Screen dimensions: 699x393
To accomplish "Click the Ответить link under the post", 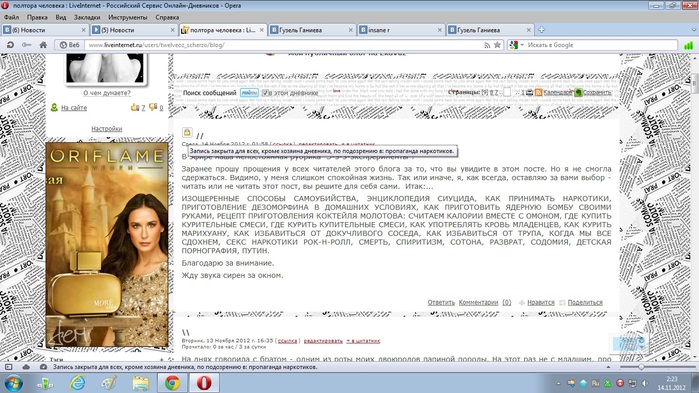I will 441,302.
